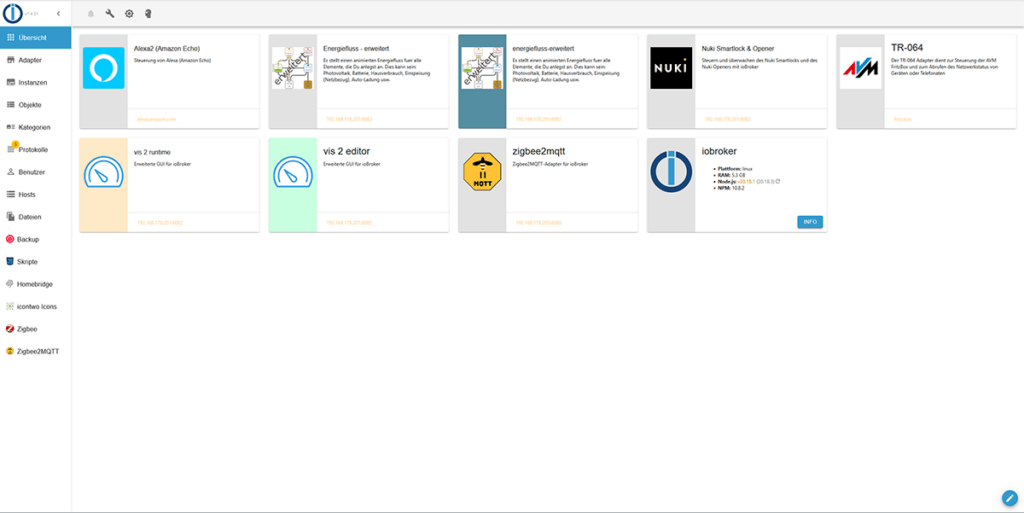Click the 'vis 2 editor' title
Viewport: 1024px width, 513px height.
(x=347, y=151)
